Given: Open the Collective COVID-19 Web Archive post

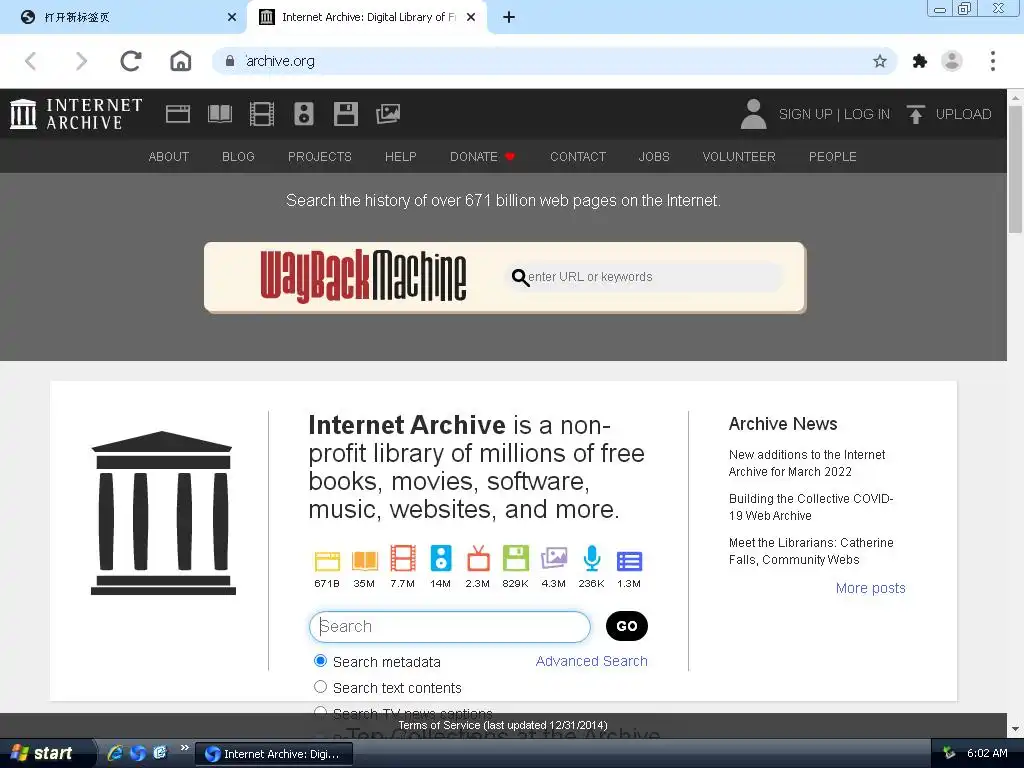Looking at the screenshot, I should (811, 507).
